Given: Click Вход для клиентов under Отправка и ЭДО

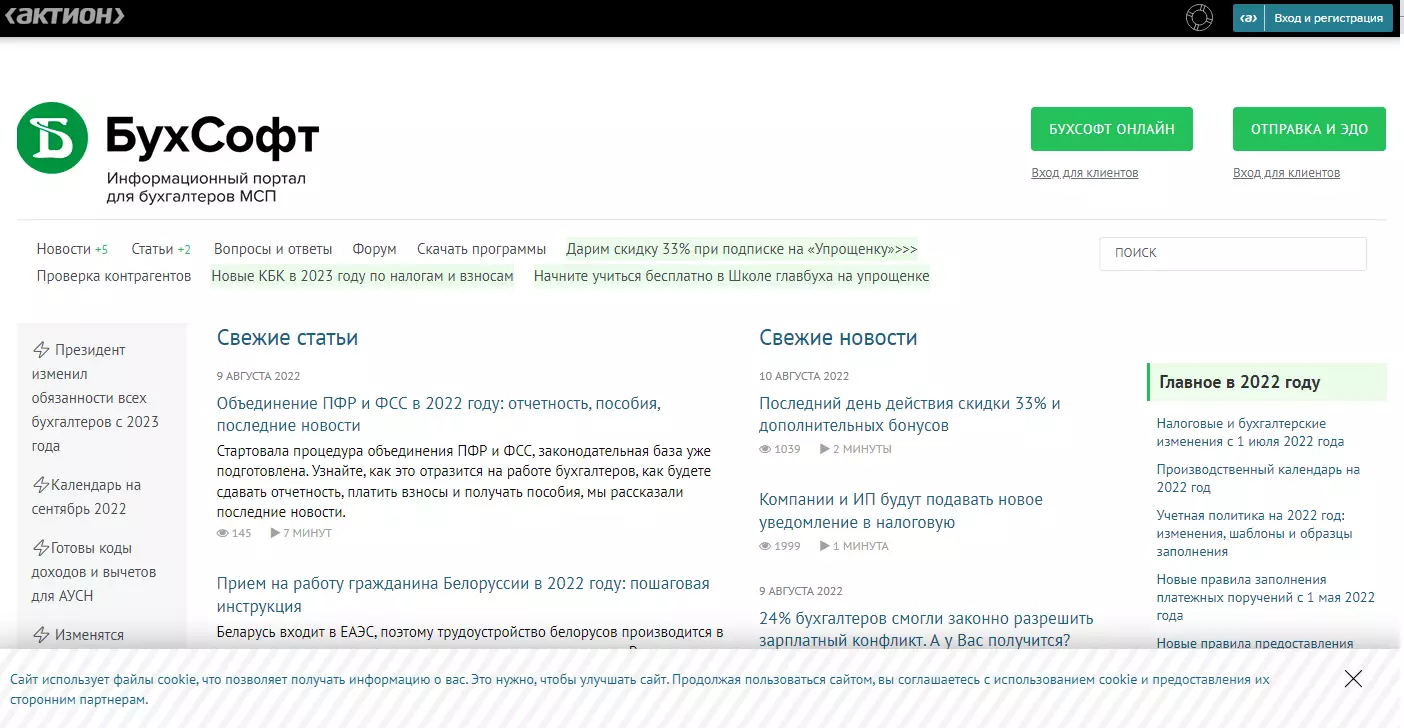Looking at the screenshot, I should tap(1286, 173).
